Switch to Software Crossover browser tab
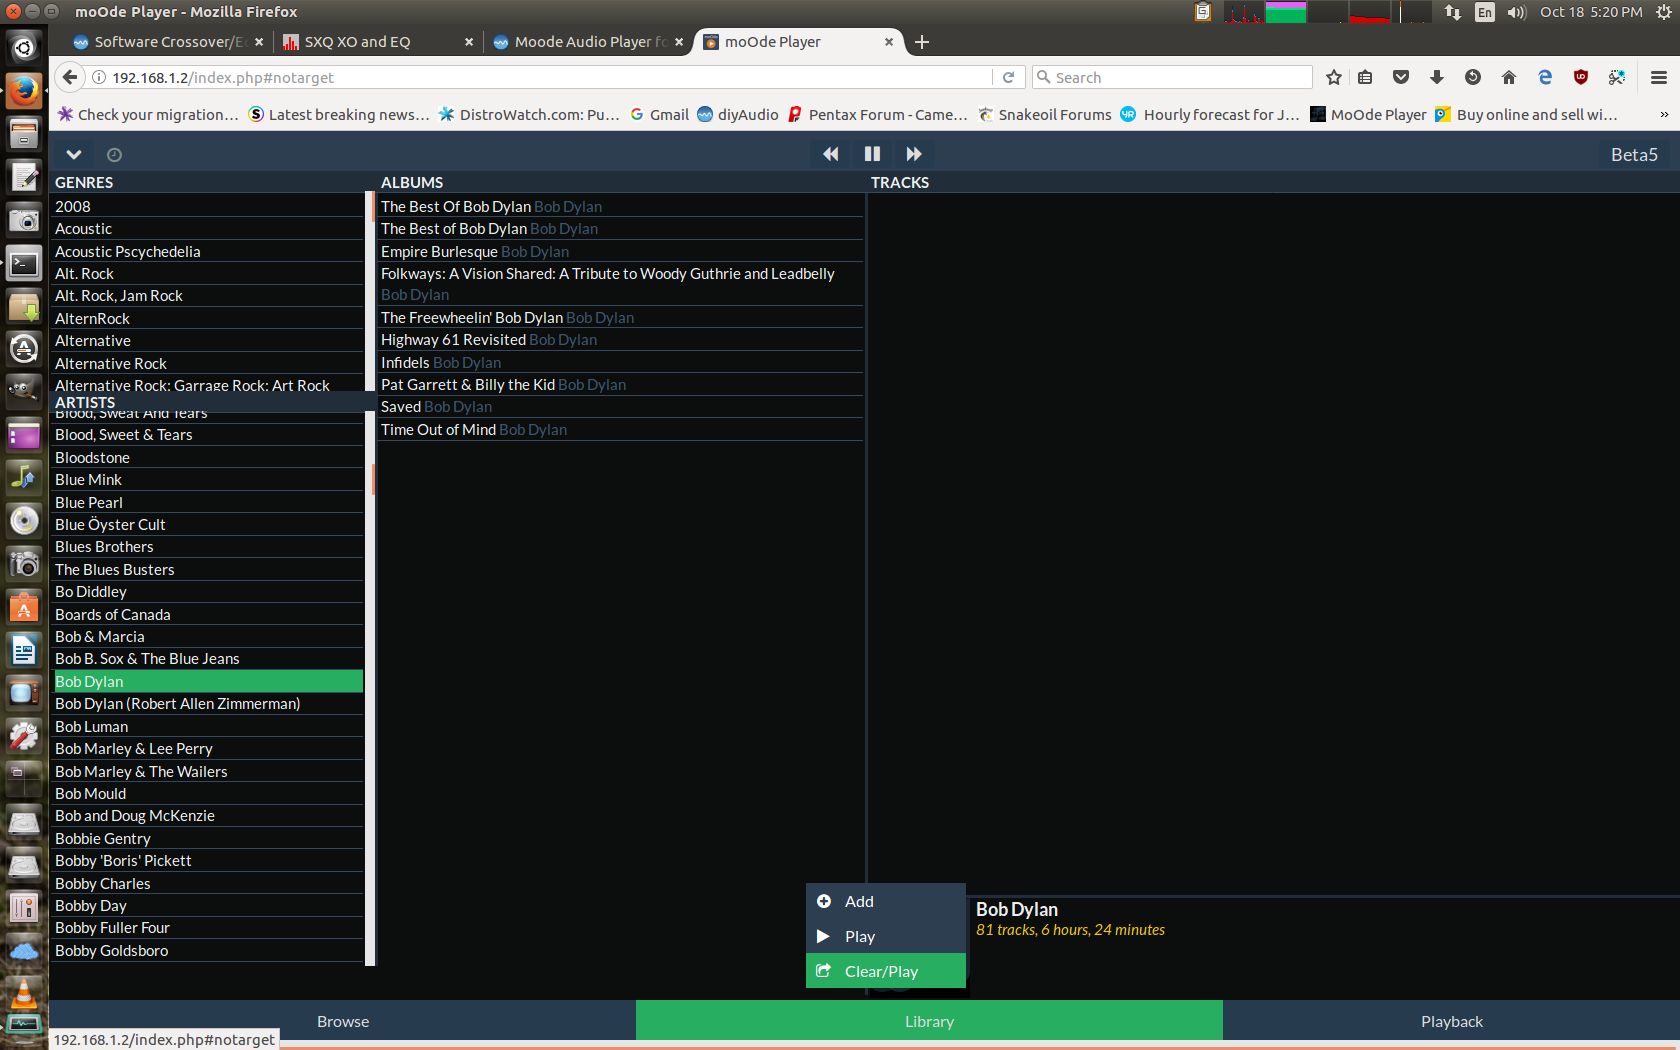Screen dimensions: 1680x1050 point(167,42)
